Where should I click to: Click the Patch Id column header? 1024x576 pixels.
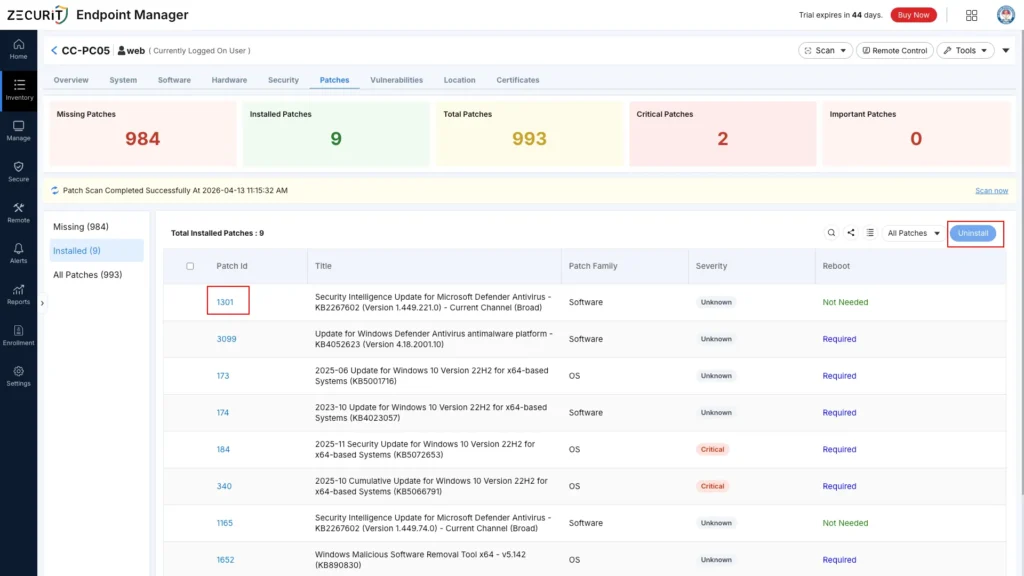[232, 266]
